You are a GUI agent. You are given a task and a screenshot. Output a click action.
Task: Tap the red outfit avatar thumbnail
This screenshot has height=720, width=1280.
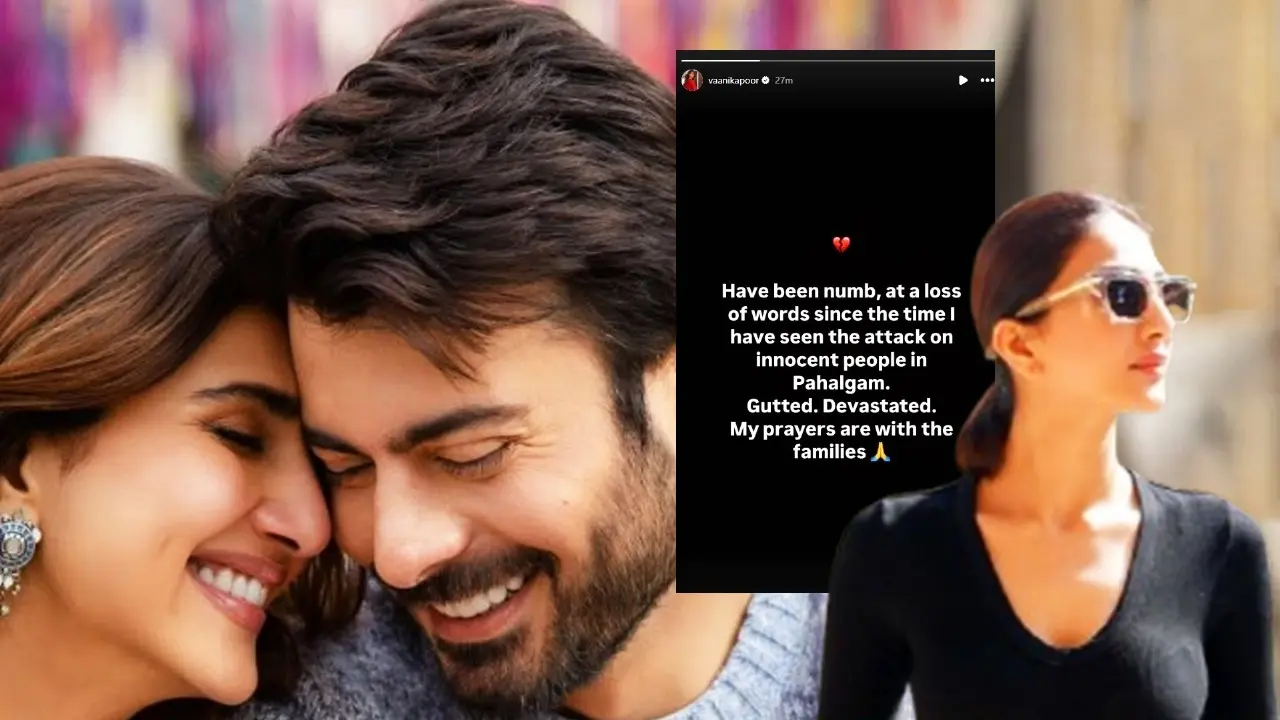click(x=693, y=81)
